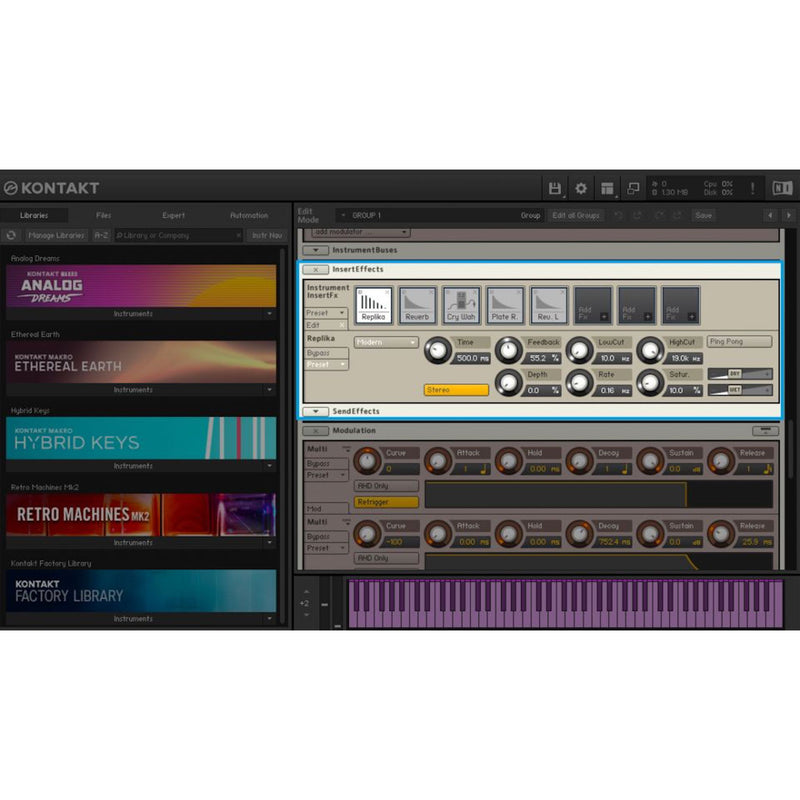Open the Automation tab
The height and width of the screenshot is (800, 800).
pyautogui.click(x=248, y=214)
